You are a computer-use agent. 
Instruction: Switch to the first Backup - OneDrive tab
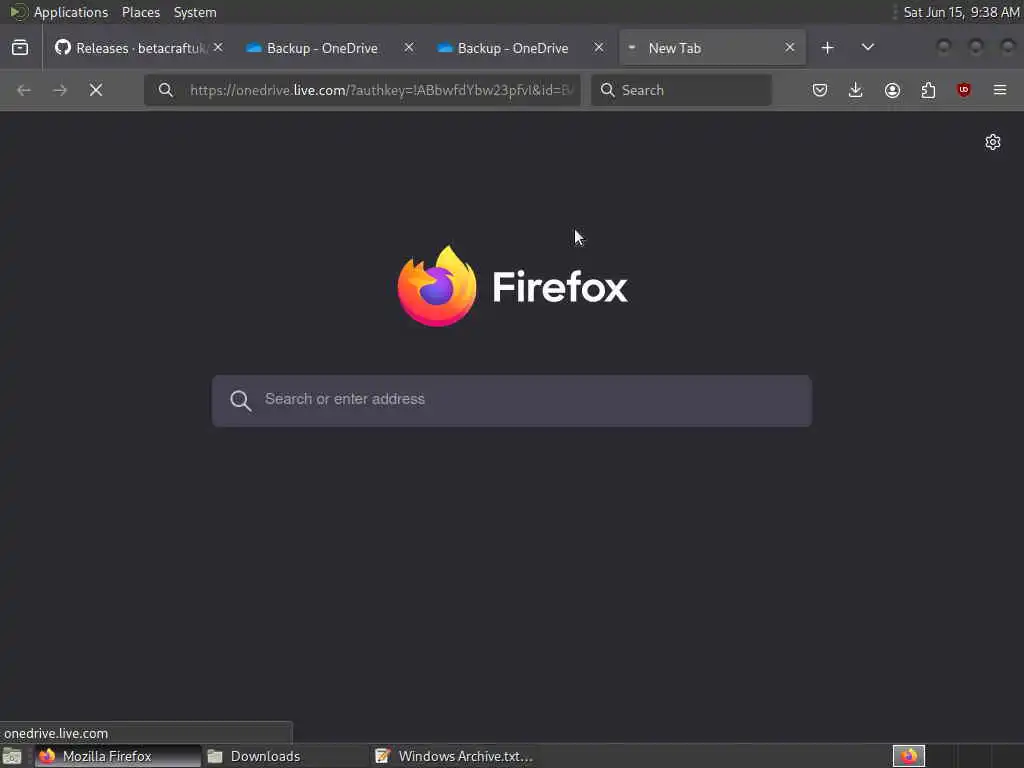pos(322,48)
